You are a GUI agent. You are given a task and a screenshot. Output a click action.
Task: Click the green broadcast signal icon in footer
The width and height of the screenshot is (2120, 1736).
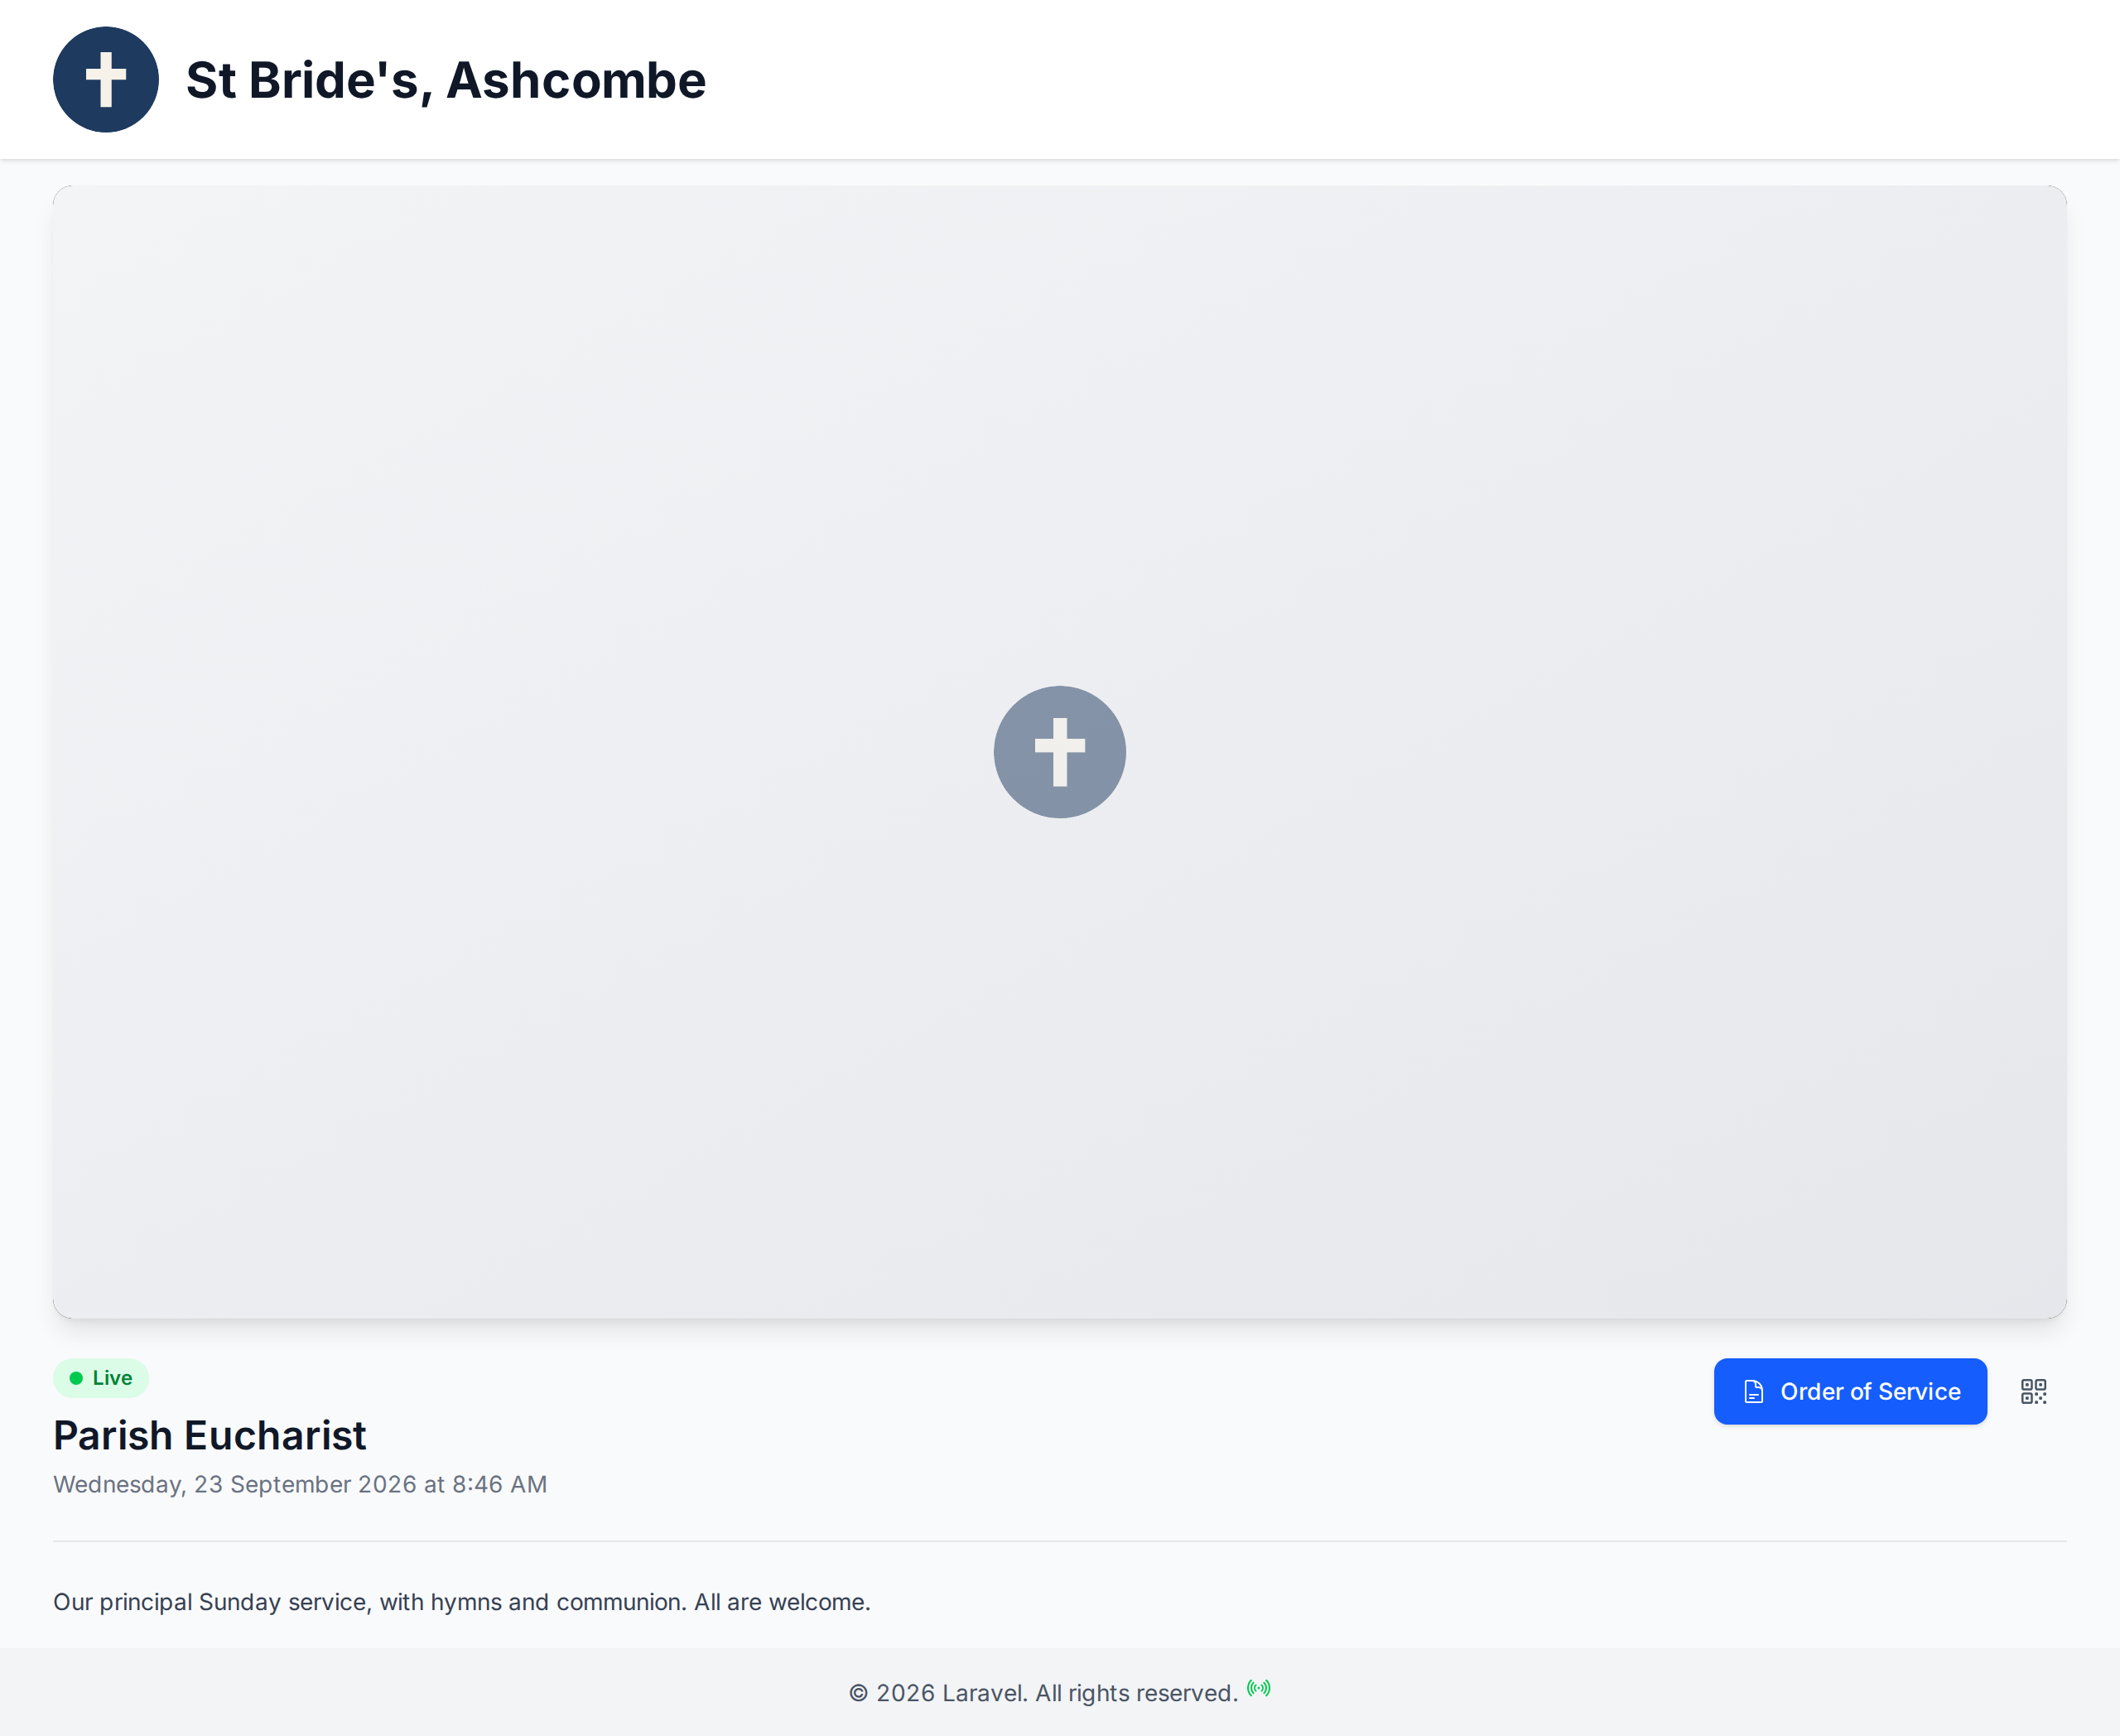point(1259,1688)
